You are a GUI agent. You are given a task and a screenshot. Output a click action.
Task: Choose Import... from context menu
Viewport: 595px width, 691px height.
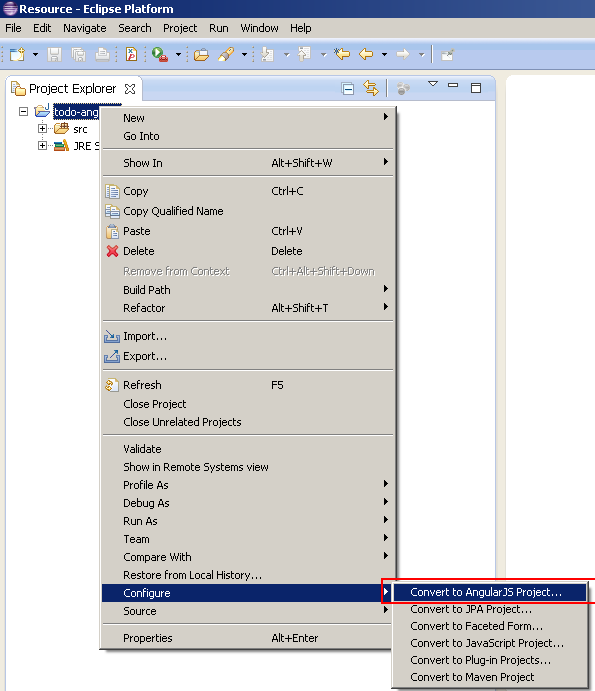click(247, 336)
